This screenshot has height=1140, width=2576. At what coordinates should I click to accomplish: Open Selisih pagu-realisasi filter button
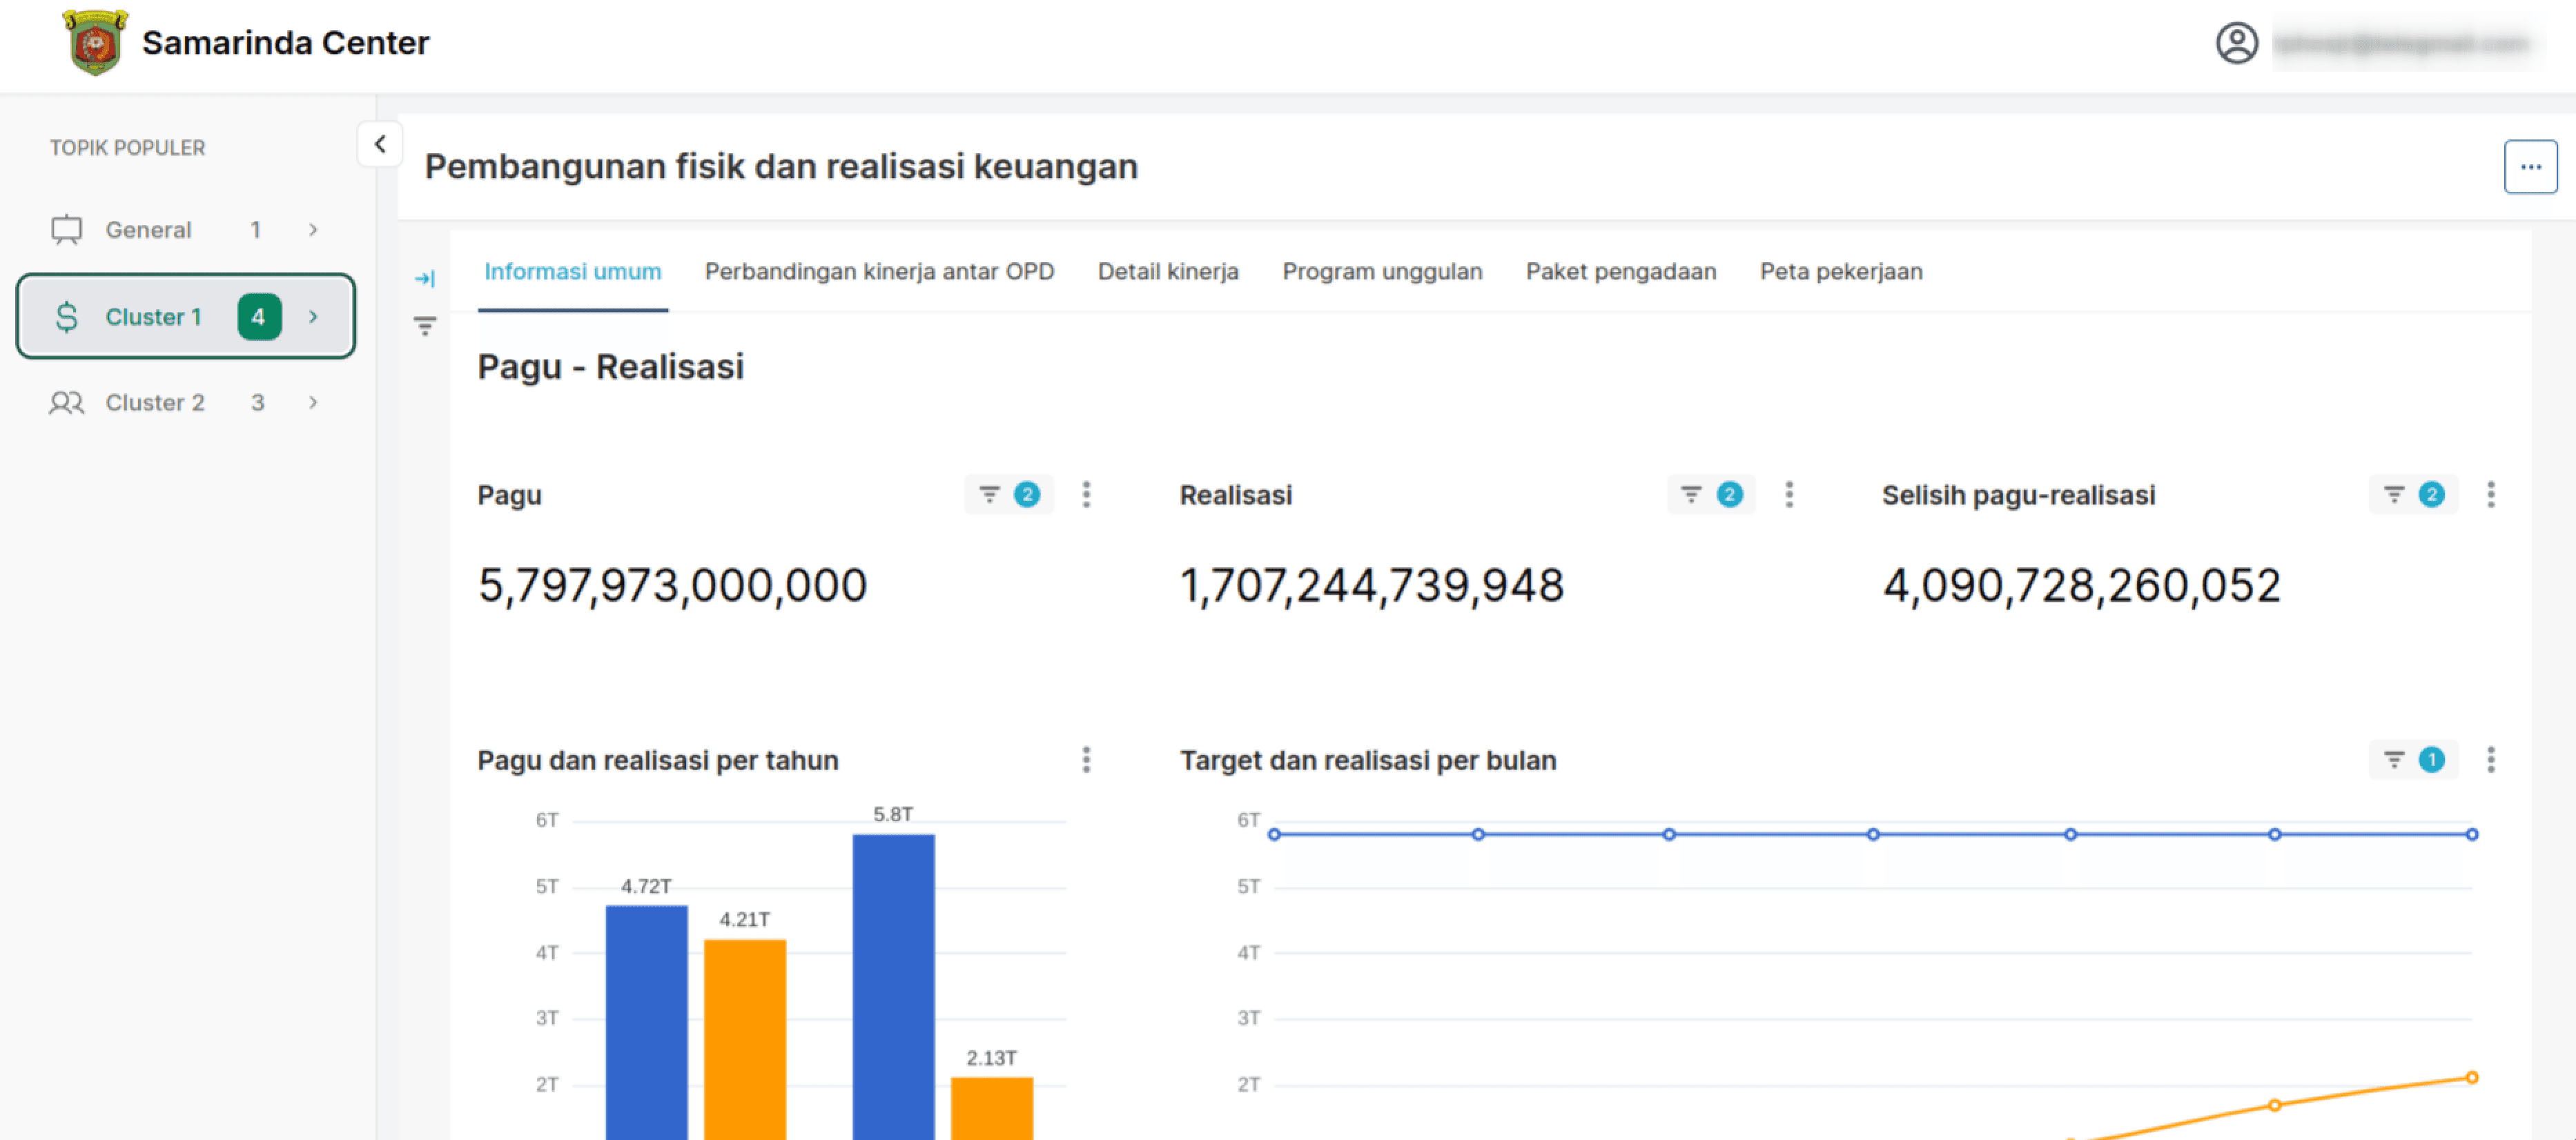(x=2413, y=495)
